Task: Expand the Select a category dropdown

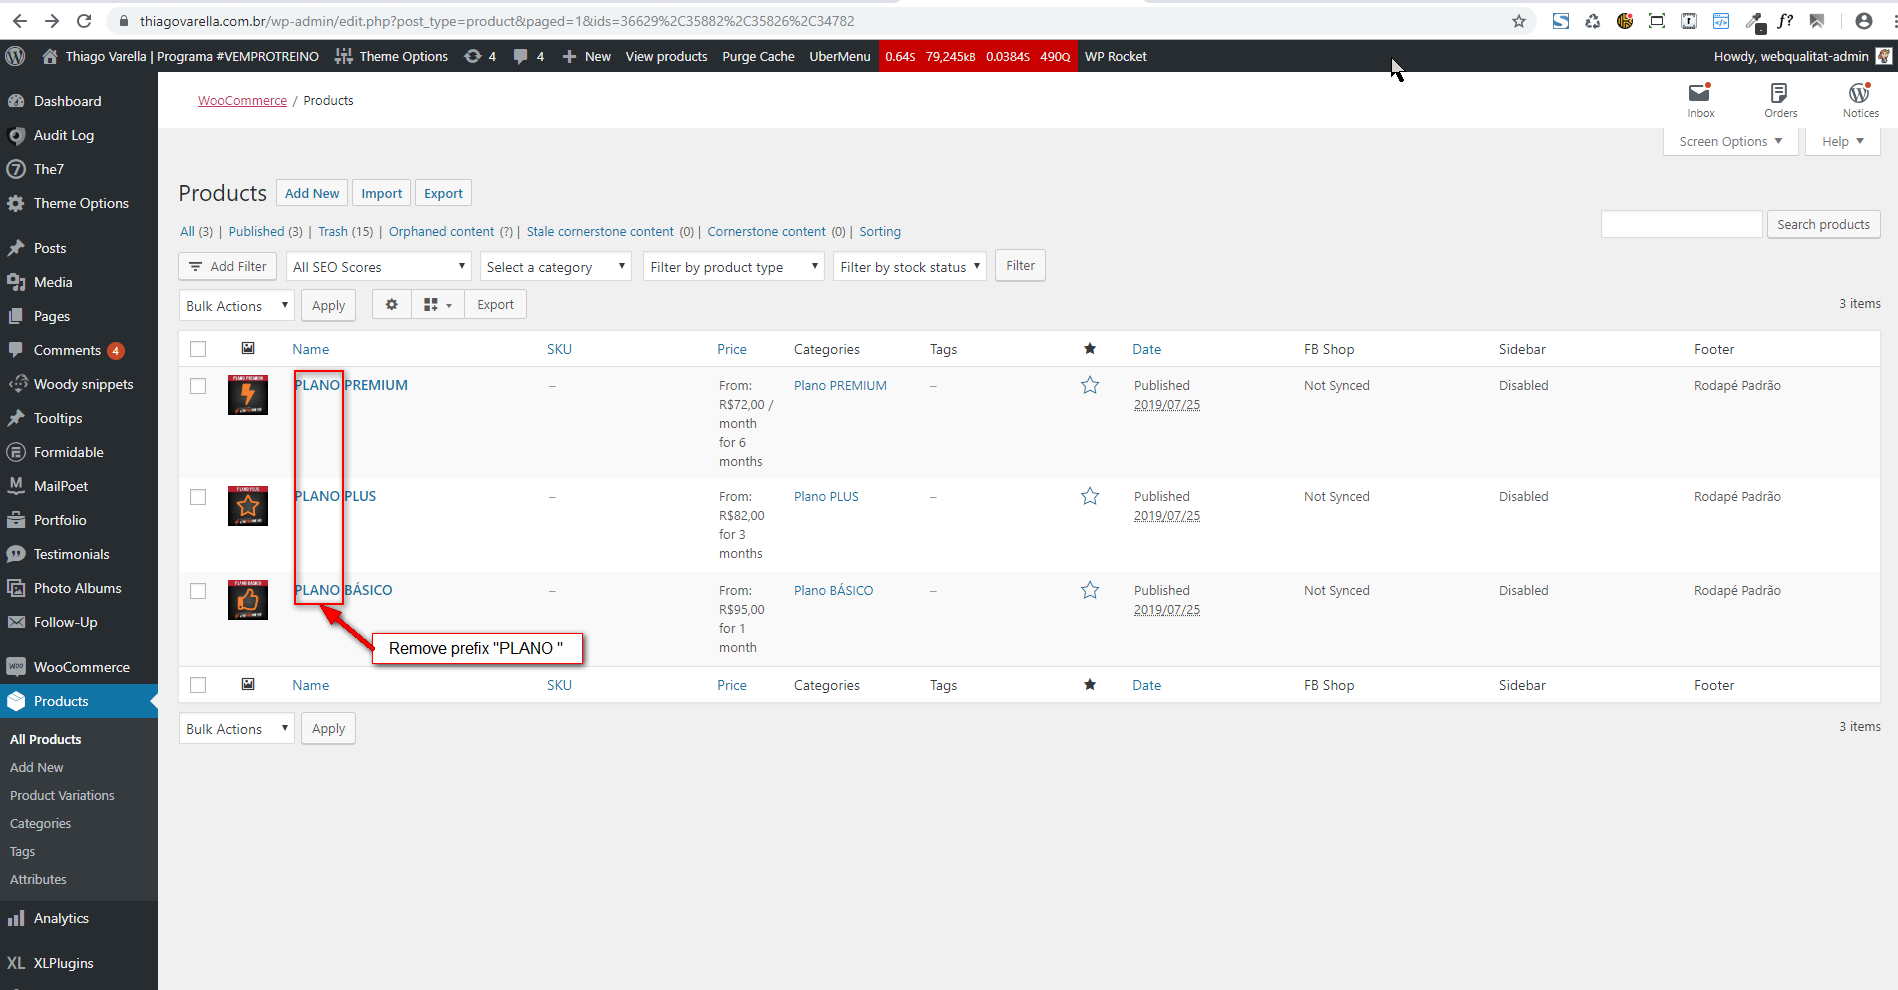Action: pyautogui.click(x=555, y=267)
